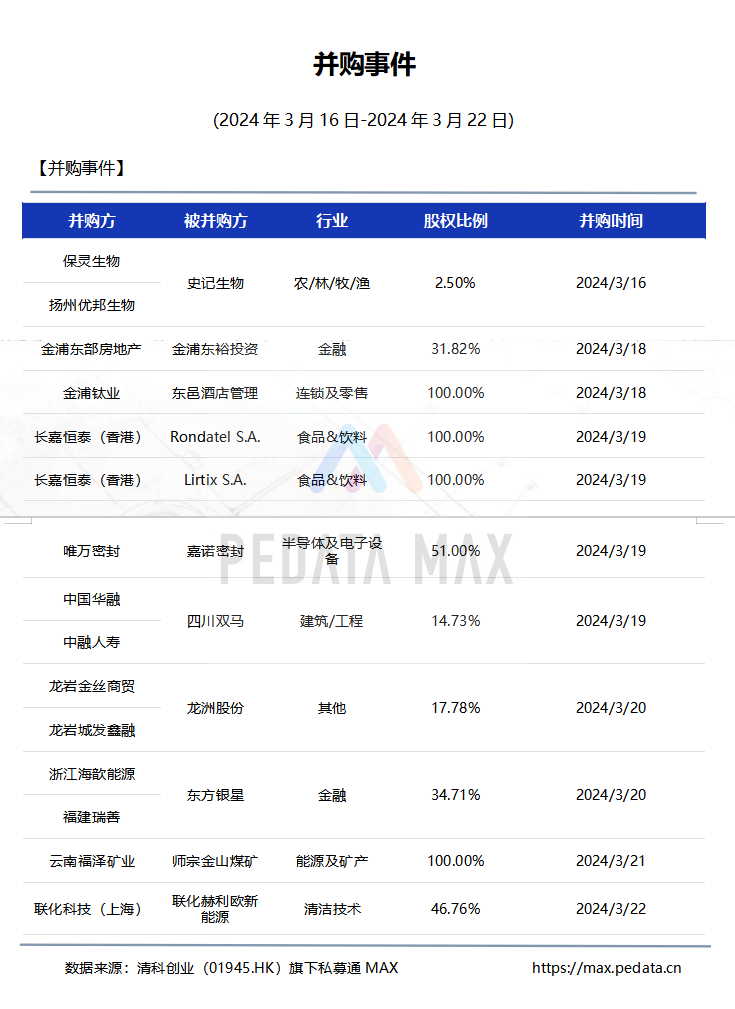Select the 浙江海歆能源 cell
Image resolution: width=735 pixels, height=1009 pixels.
91,774
